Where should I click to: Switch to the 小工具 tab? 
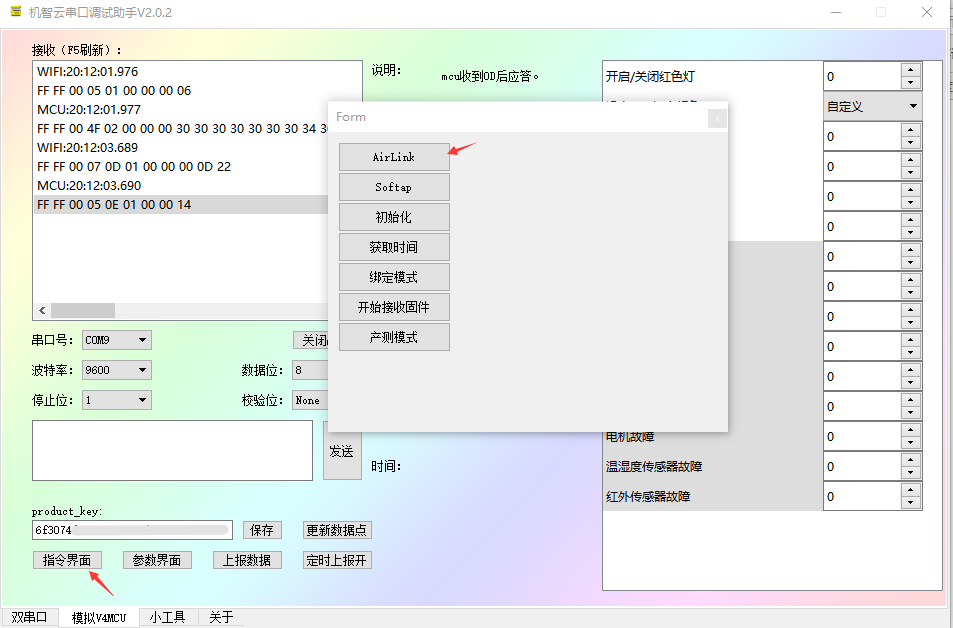point(167,617)
